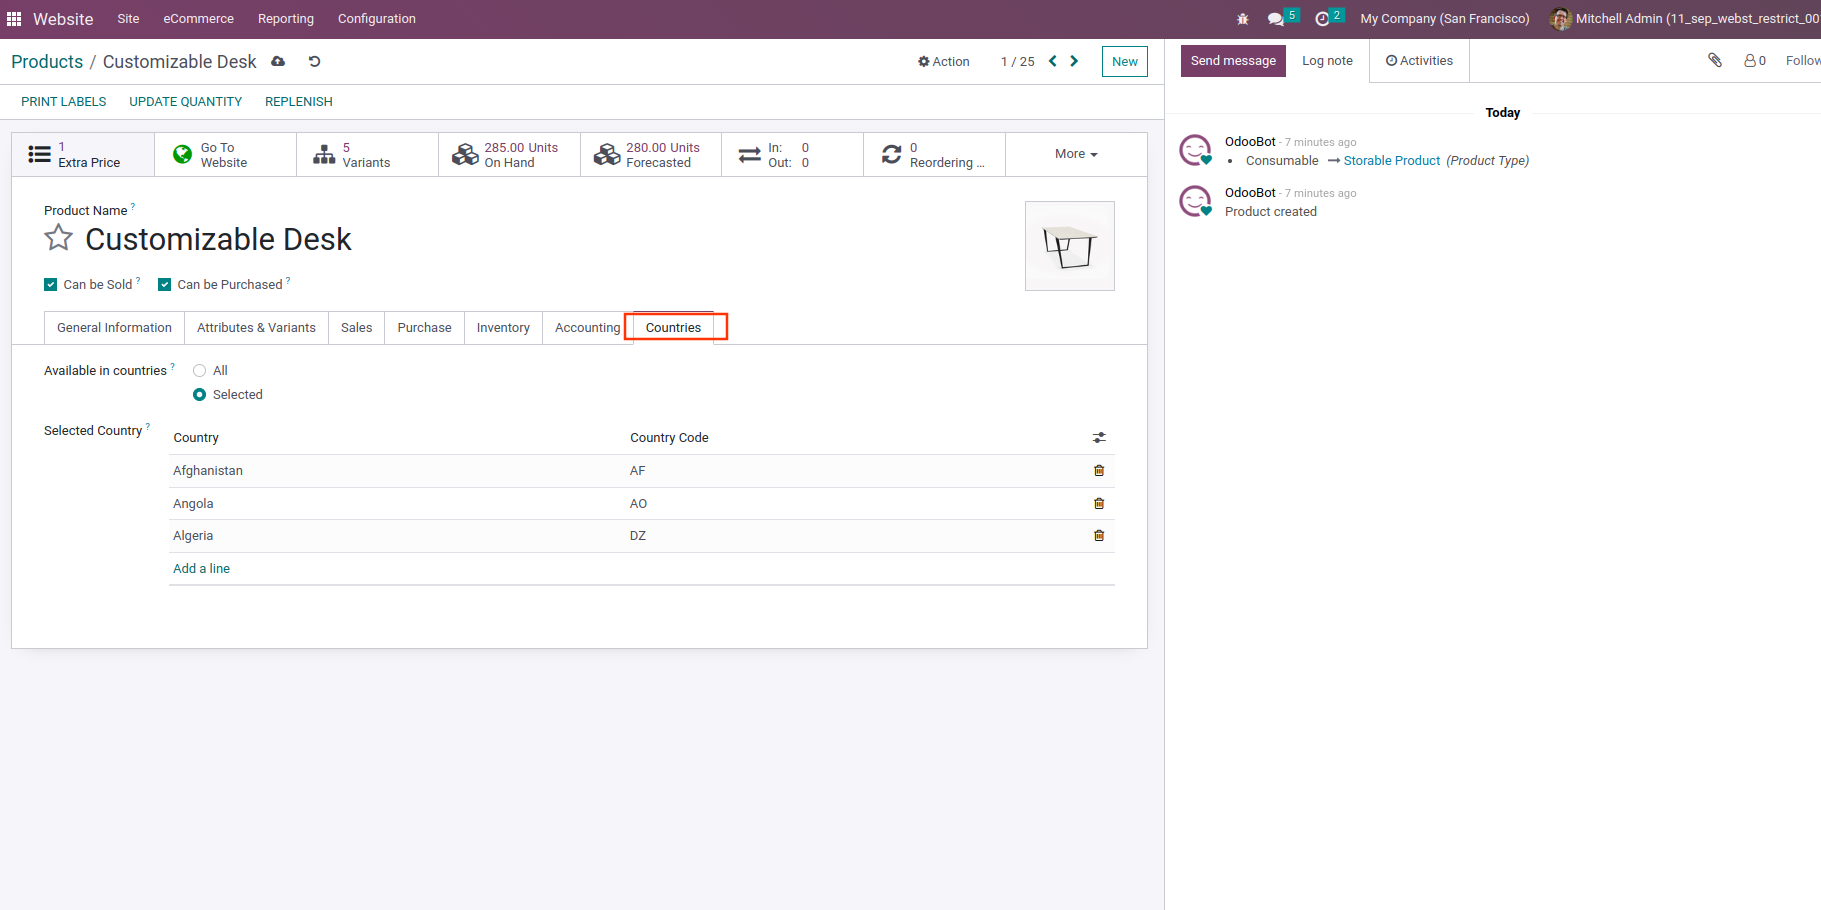Image resolution: width=1821 pixels, height=910 pixels.
Task: Click the New button
Action: 1125,62
